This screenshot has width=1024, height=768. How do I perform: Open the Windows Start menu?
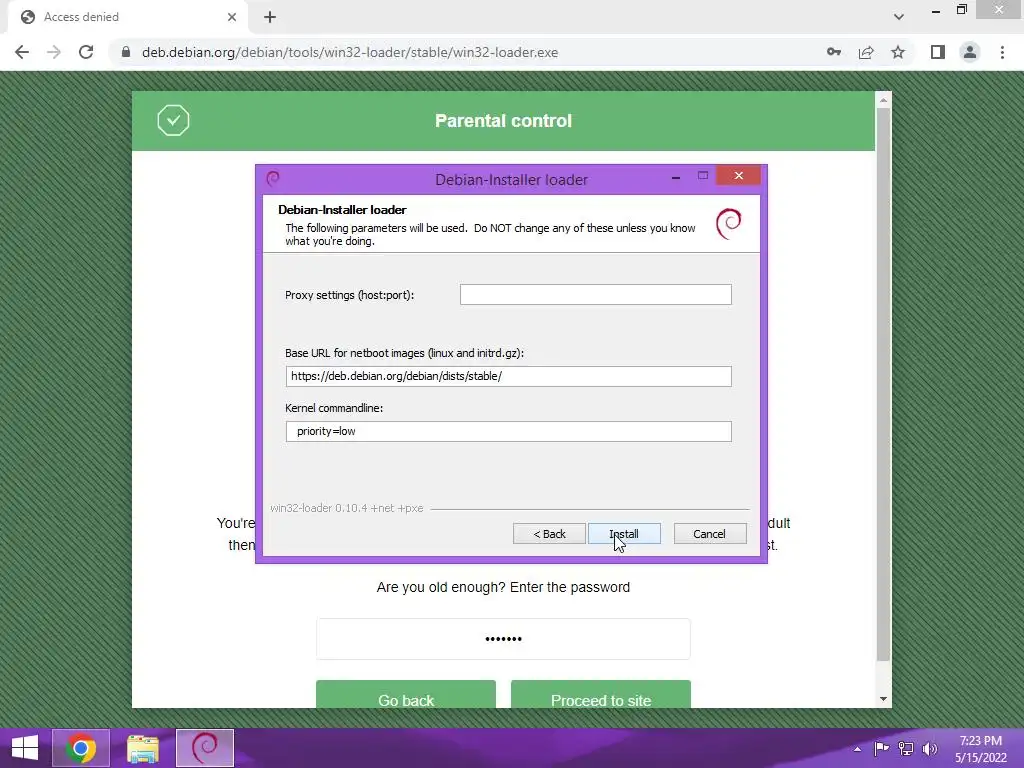(x=25, y=748)
